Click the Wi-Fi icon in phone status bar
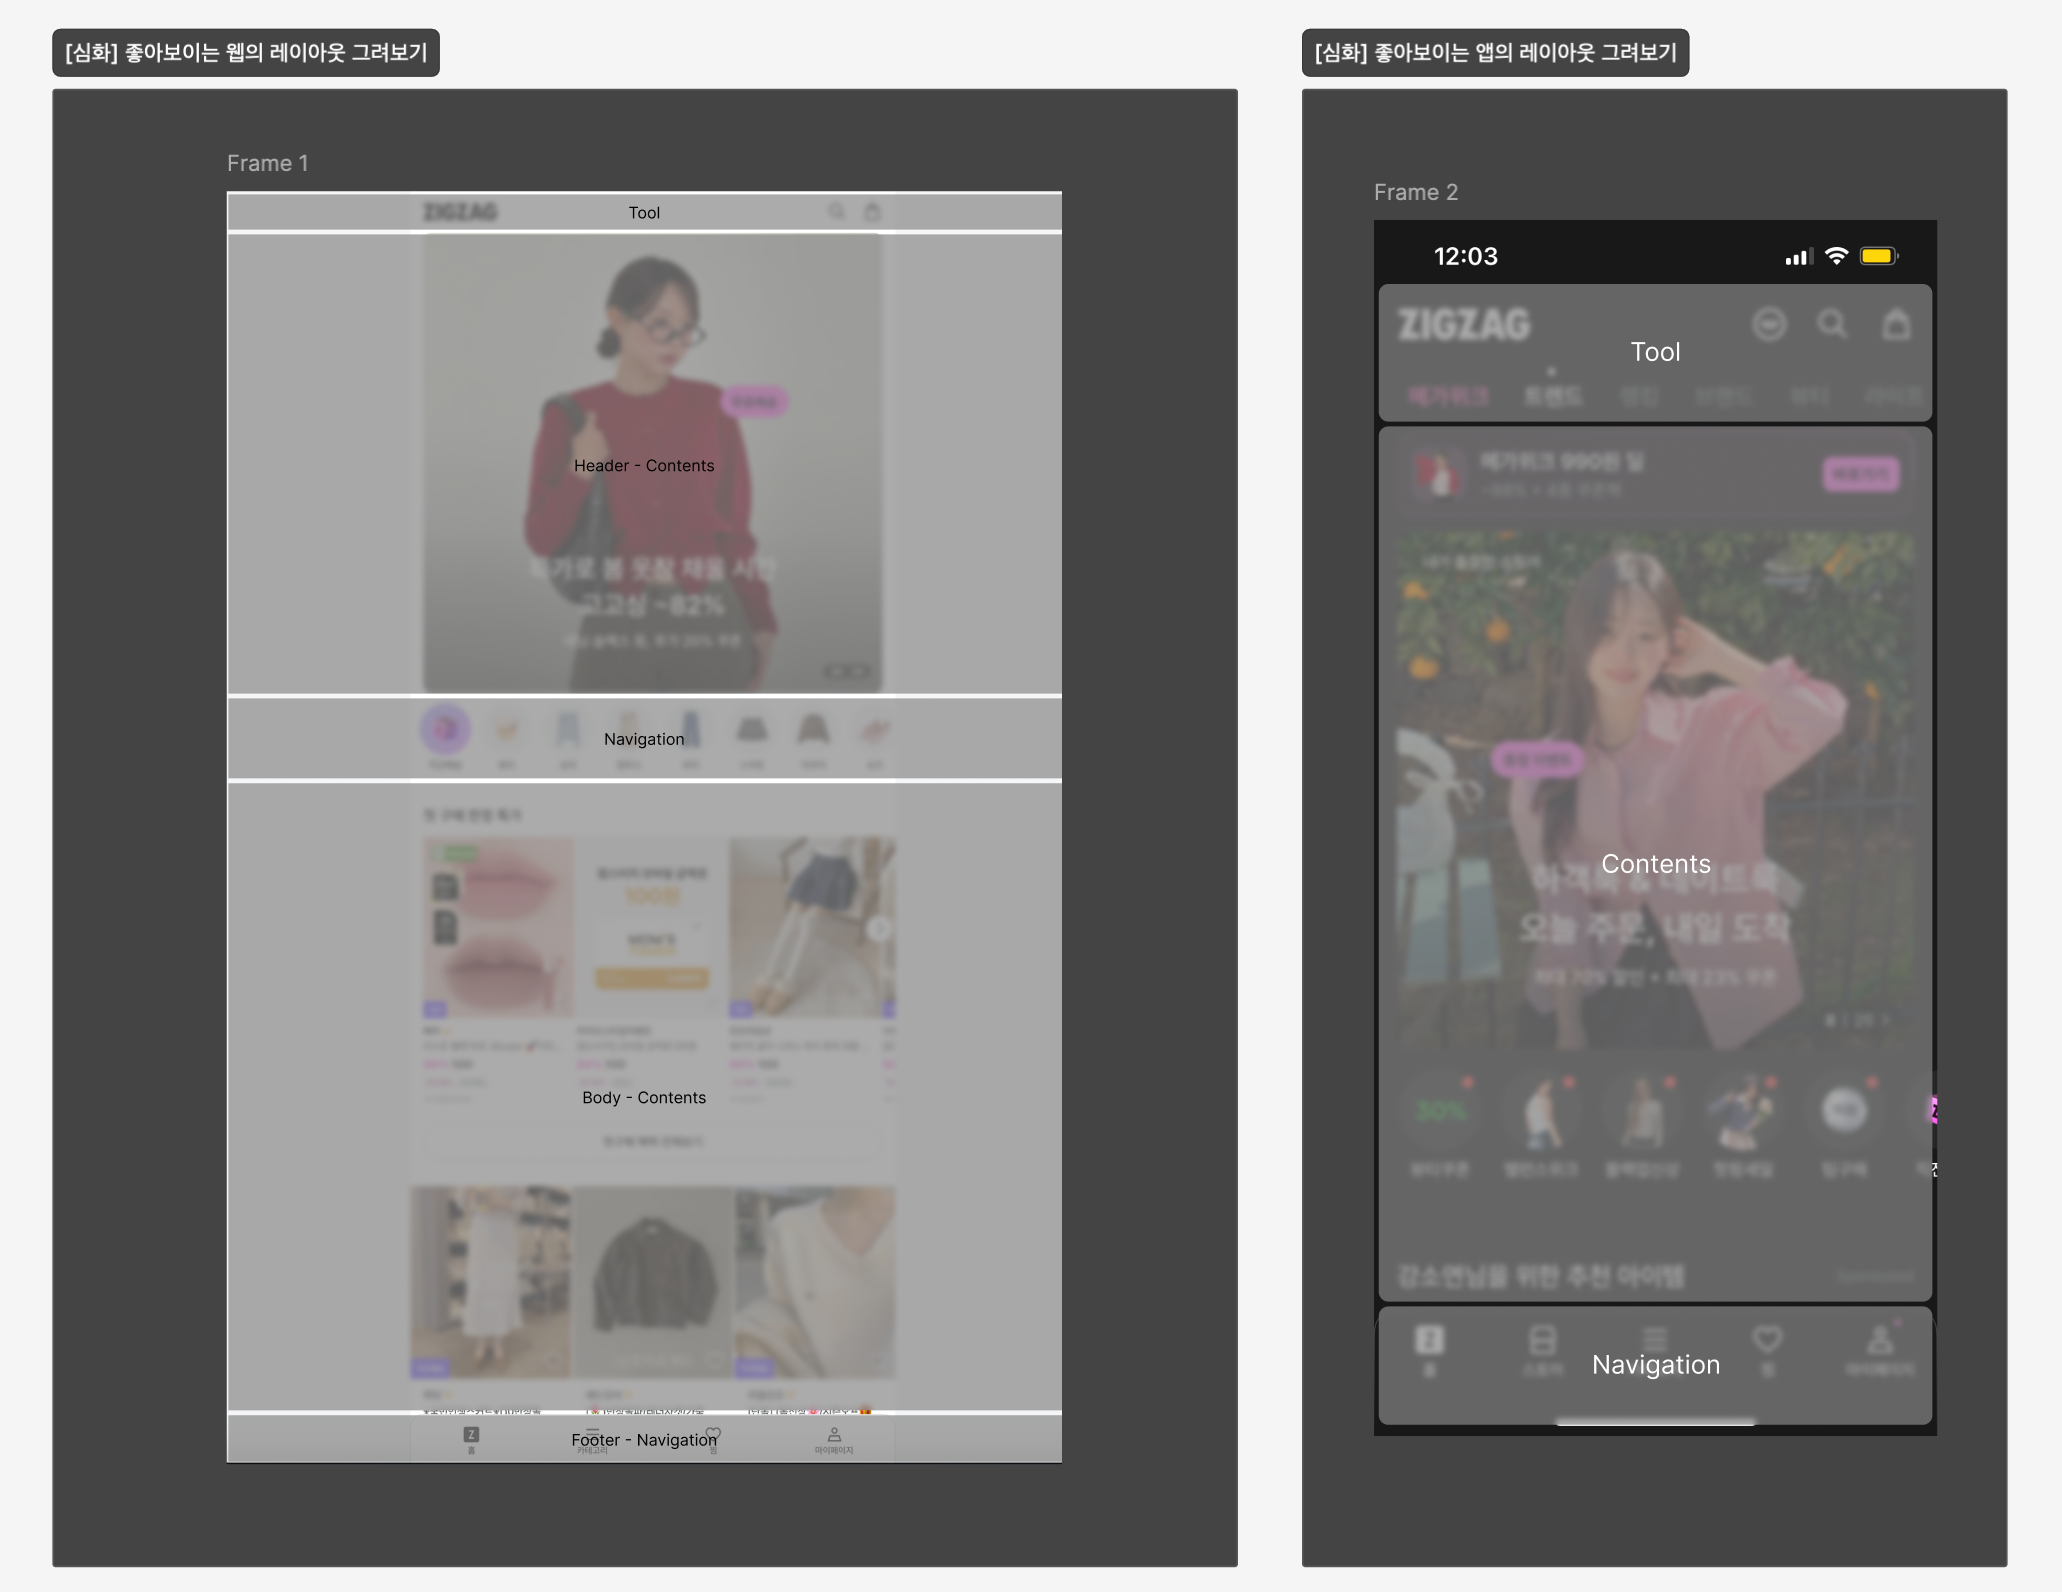This screenshot has width=2062, height=1592. 1836,256
